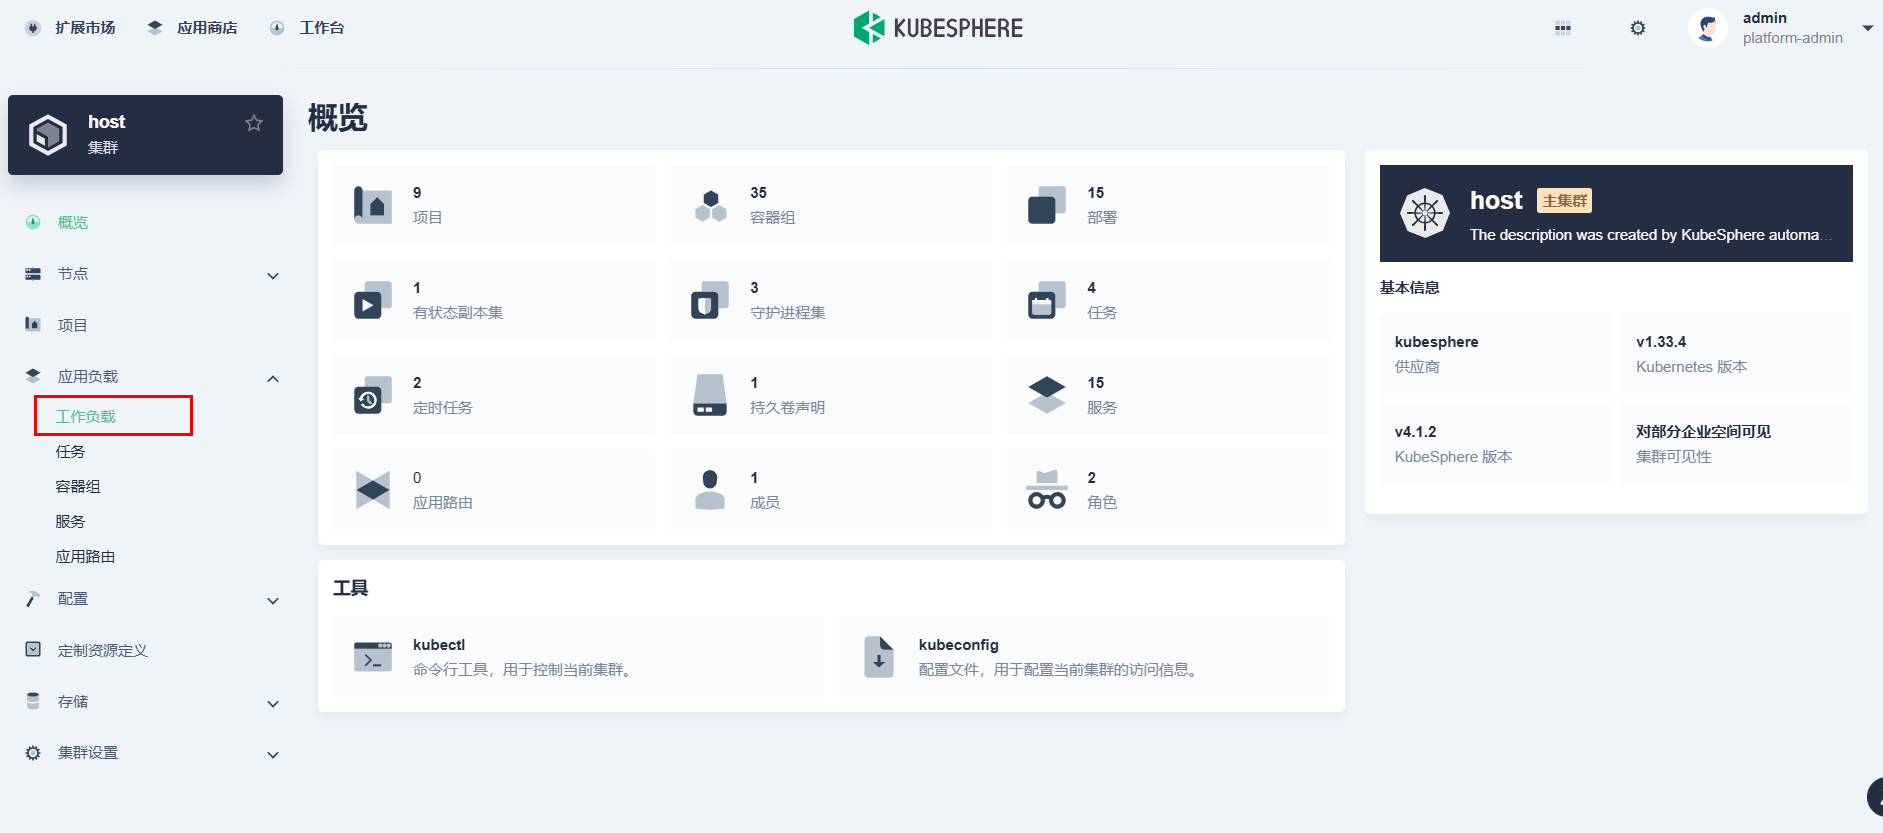The width and height of the screenshot is (1883, 833).
Task: Open the kubectl command line tool
Action: tap(579, 657)
